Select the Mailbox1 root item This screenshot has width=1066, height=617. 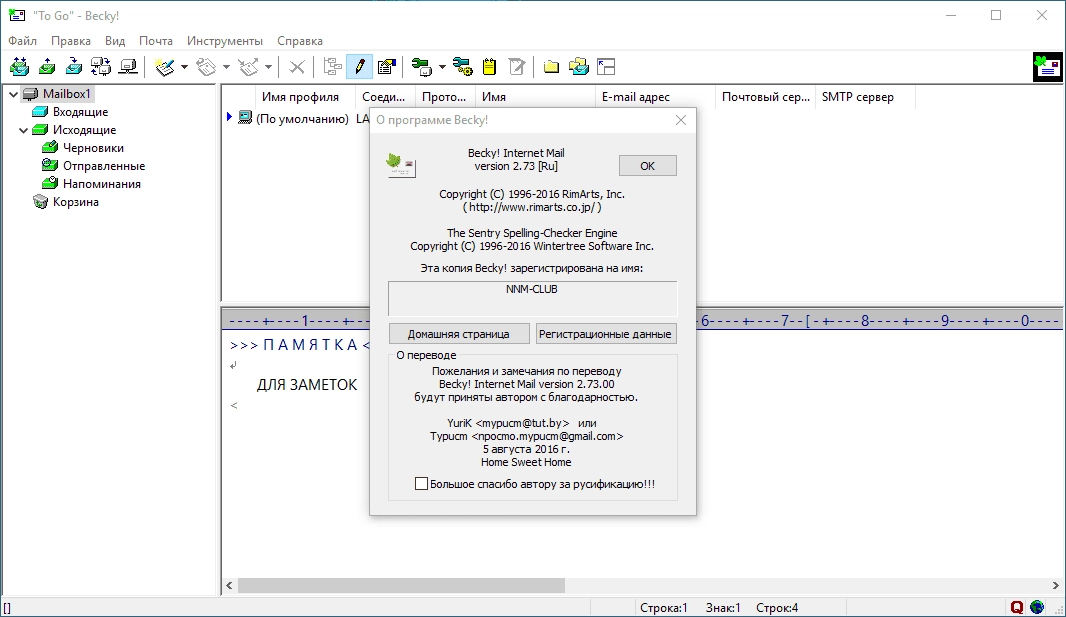point(67,94)
